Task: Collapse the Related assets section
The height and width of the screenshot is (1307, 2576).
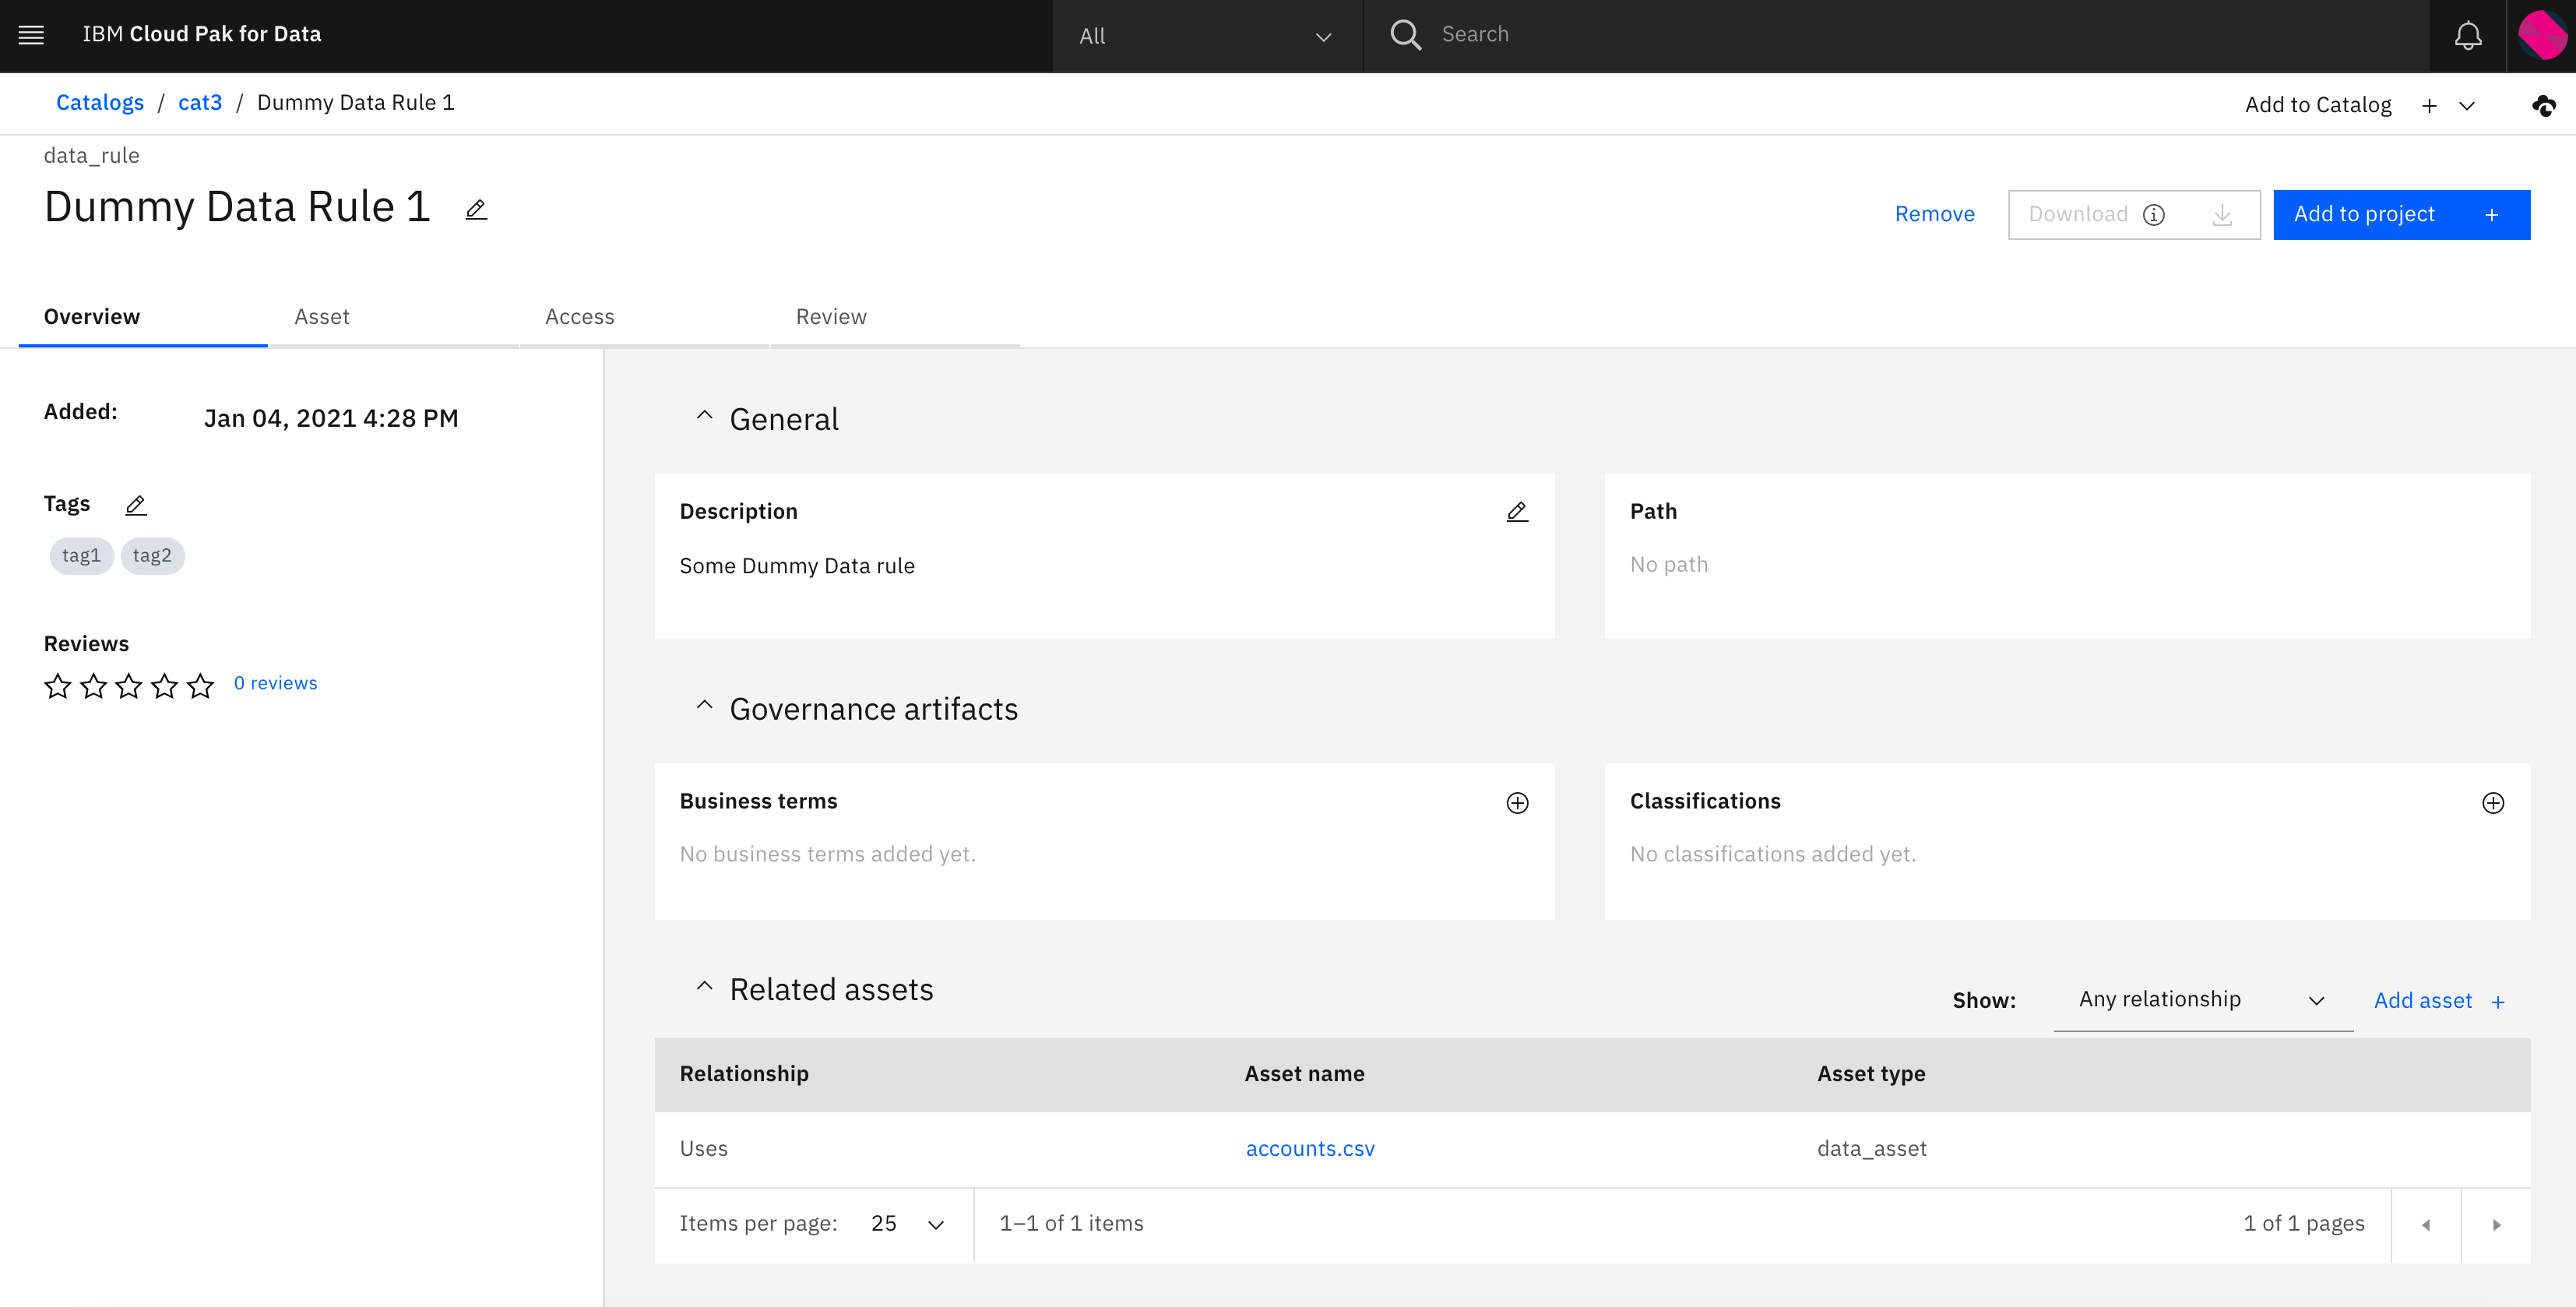Action: point(704,987)
